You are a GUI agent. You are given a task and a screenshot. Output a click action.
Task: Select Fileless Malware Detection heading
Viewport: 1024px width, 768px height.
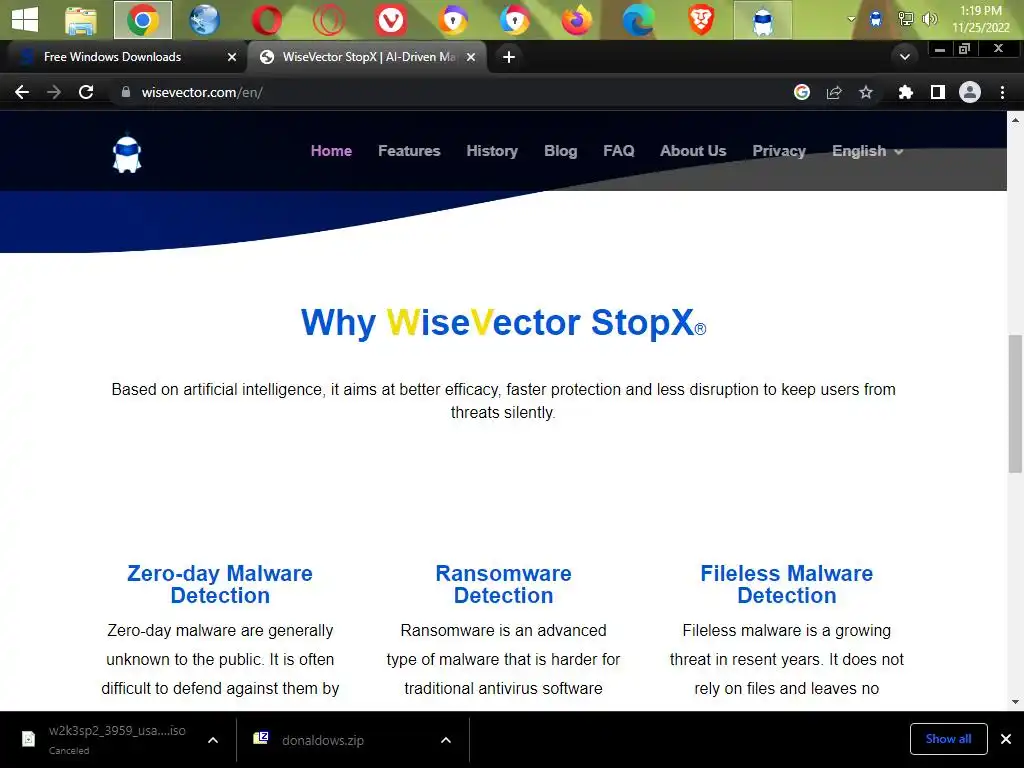tap(786, 584)
